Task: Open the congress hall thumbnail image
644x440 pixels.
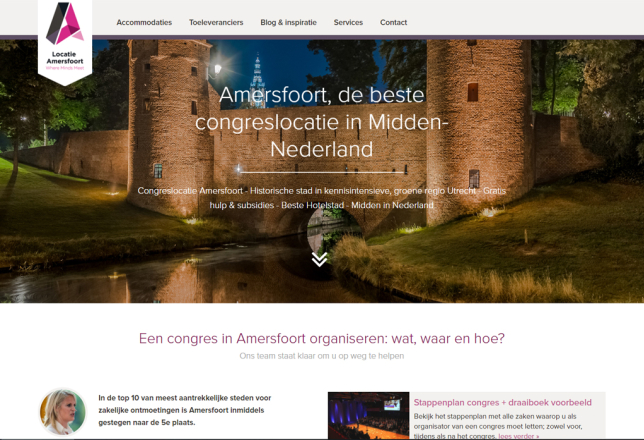Action: (368, 415)
